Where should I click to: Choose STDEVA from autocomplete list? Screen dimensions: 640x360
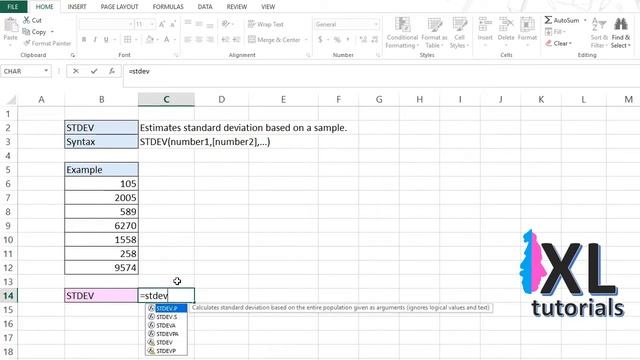(x=167, y=325)
